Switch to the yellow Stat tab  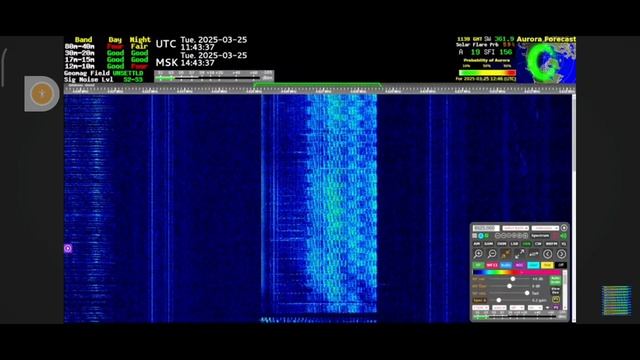point(548,265)
